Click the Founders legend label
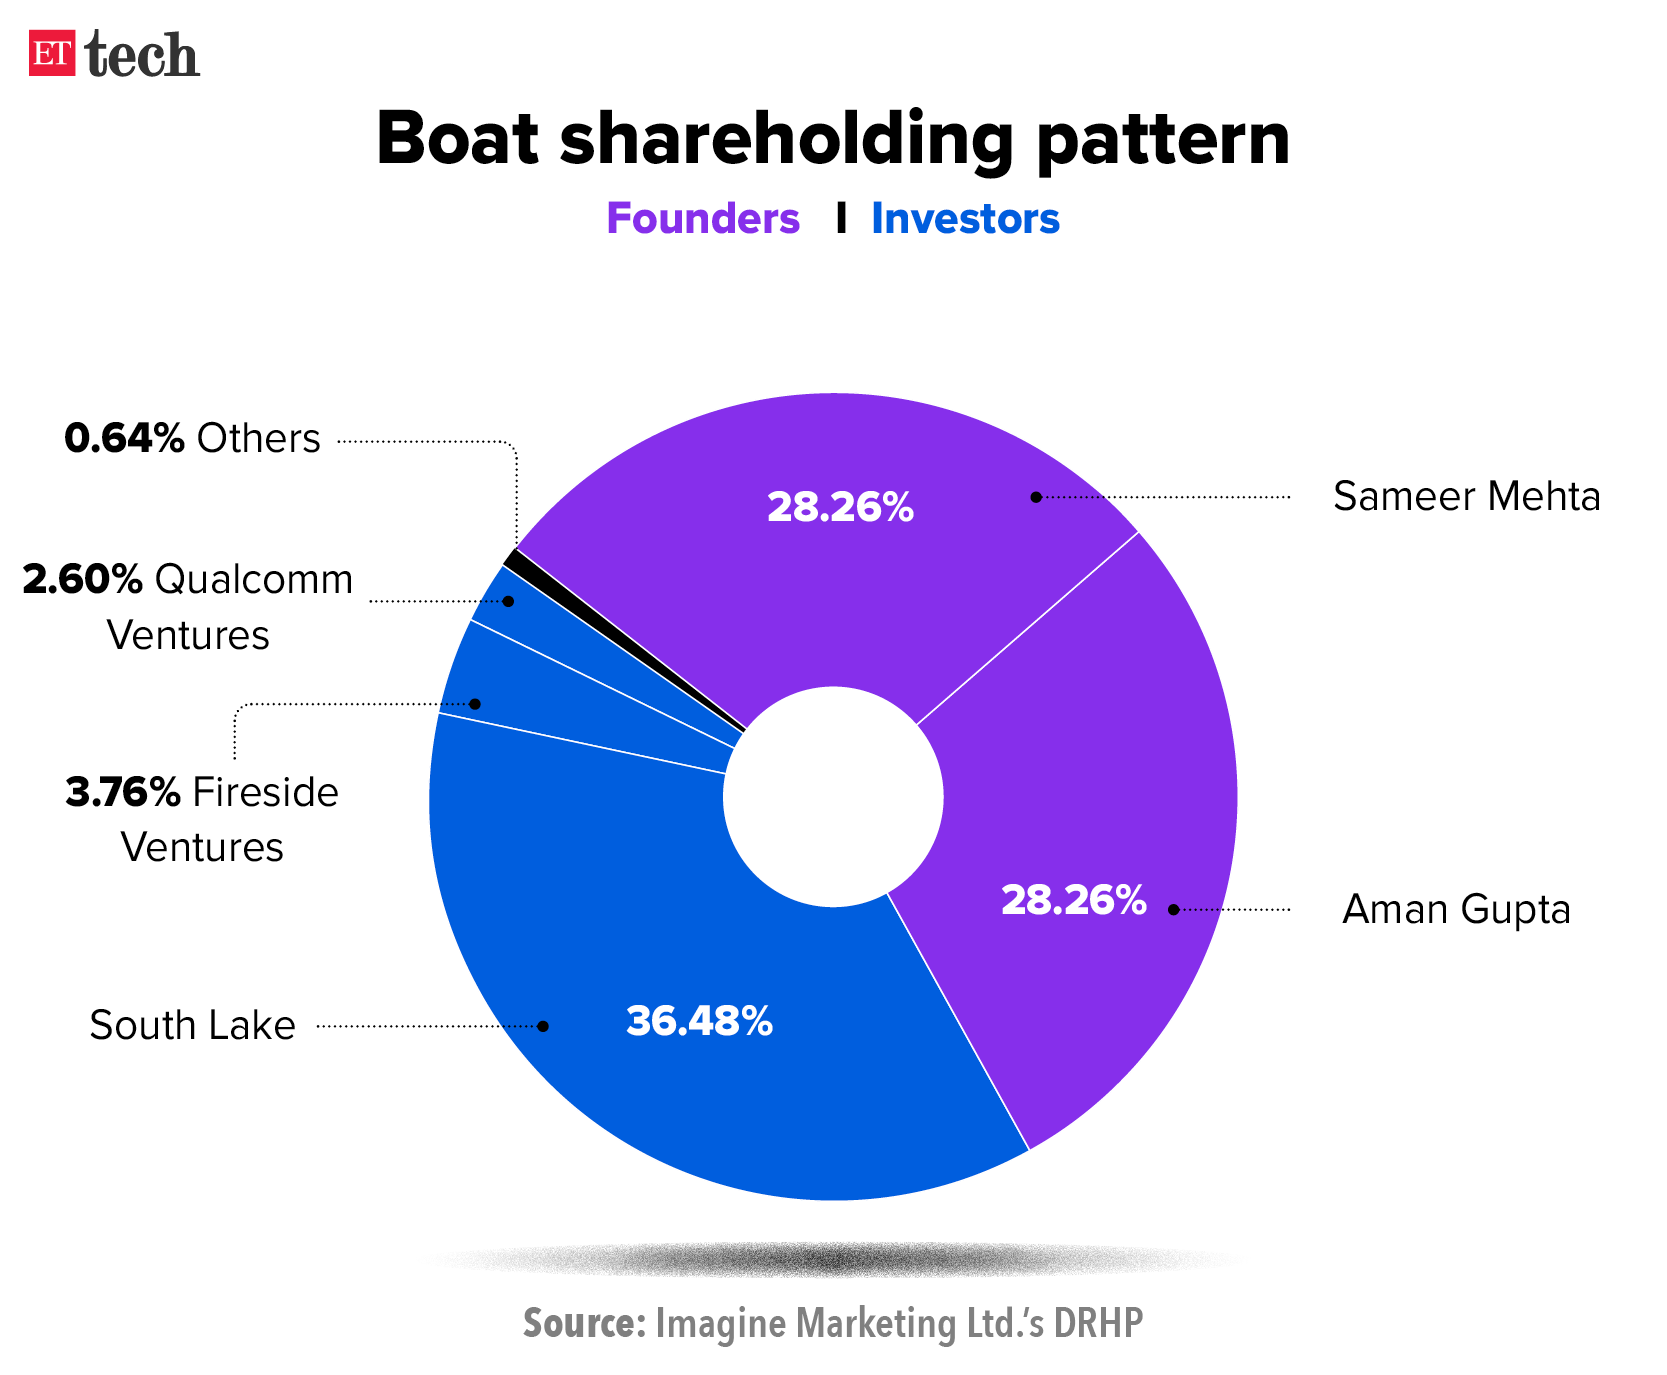The image size is (1667, 1375). pyautogui.click(x=702, y=219)
